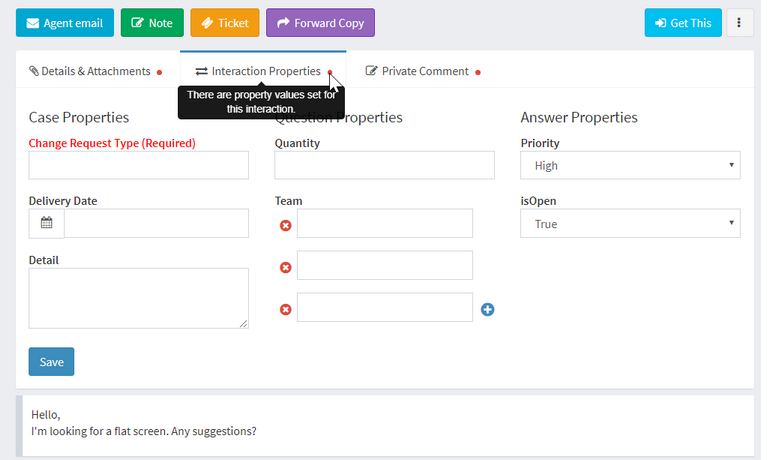This screenshot has width=767, height=460.
Task: Remove the third Team field entry
Action: coord(285,309)
